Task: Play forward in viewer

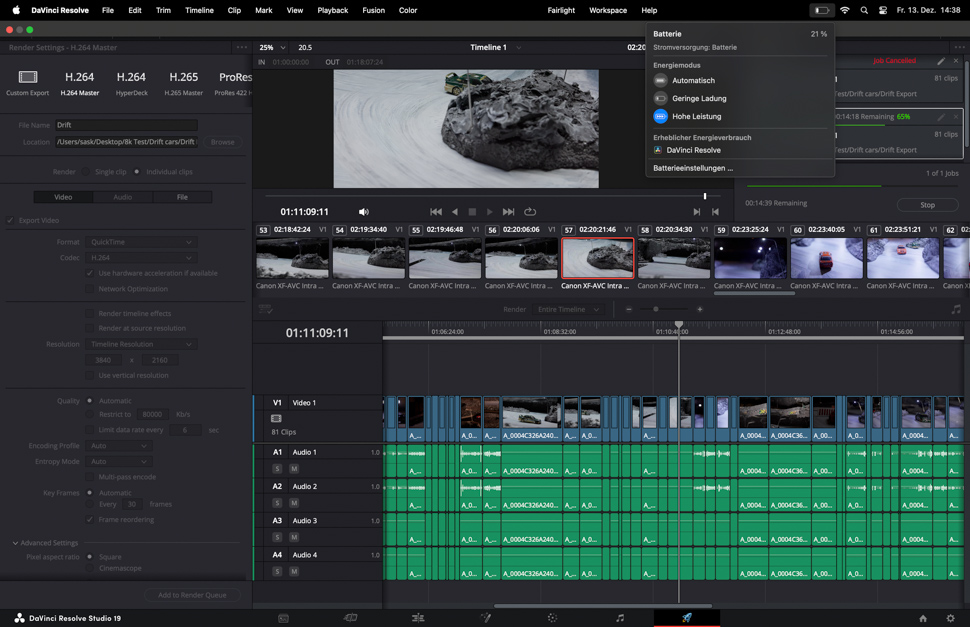Action: [x=489, y=211]
